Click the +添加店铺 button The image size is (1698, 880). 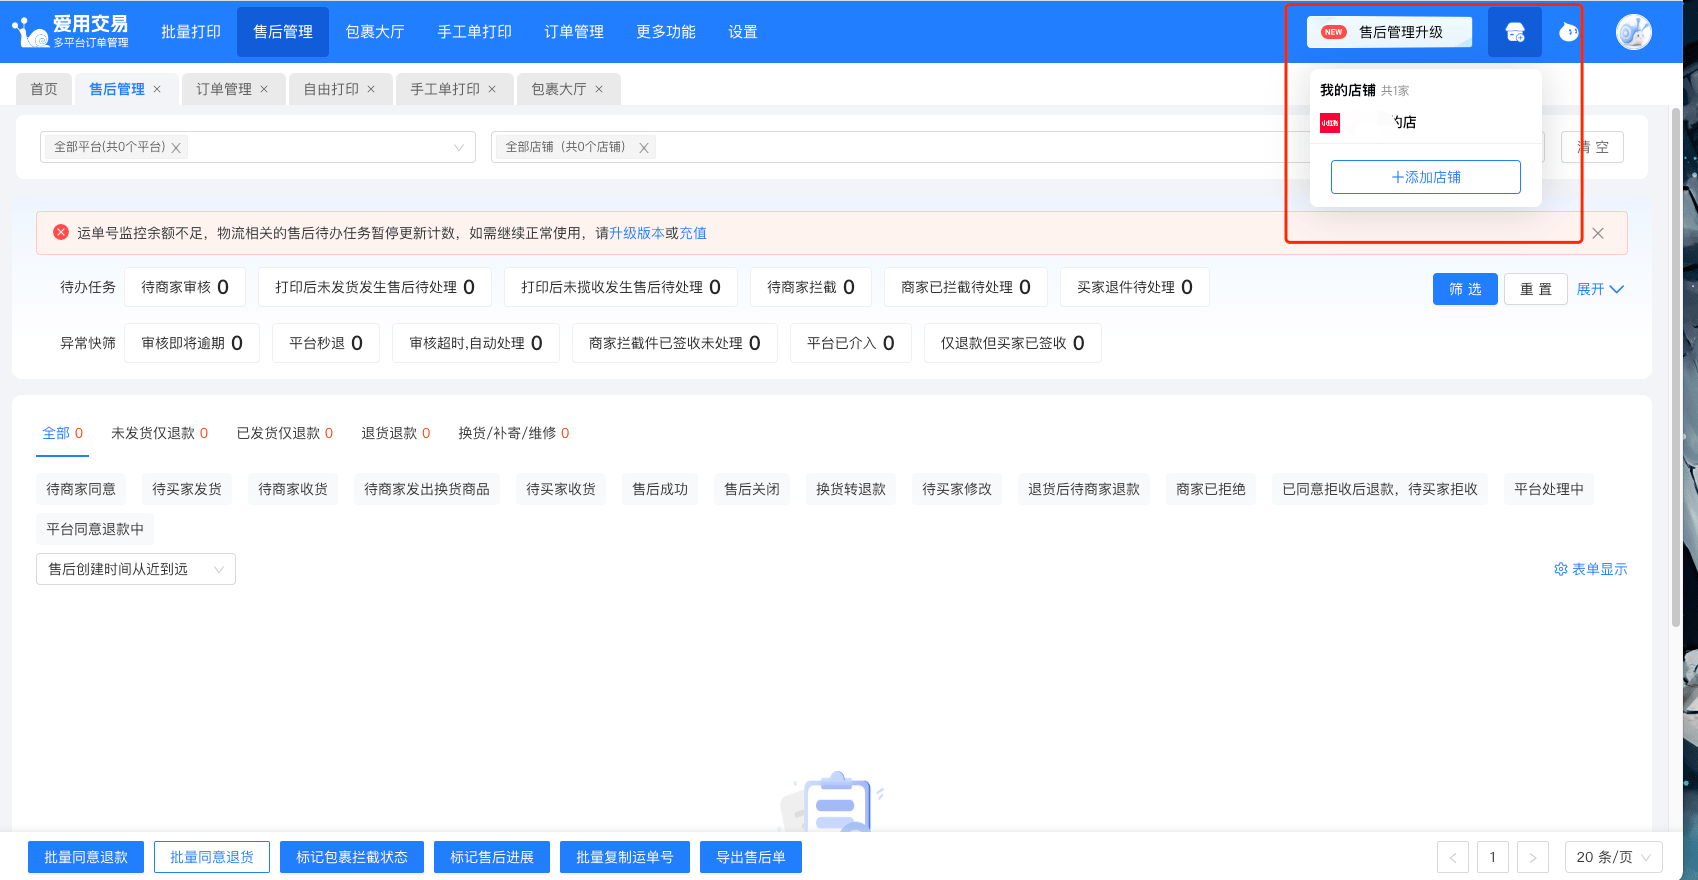[x=1426, y=177]
